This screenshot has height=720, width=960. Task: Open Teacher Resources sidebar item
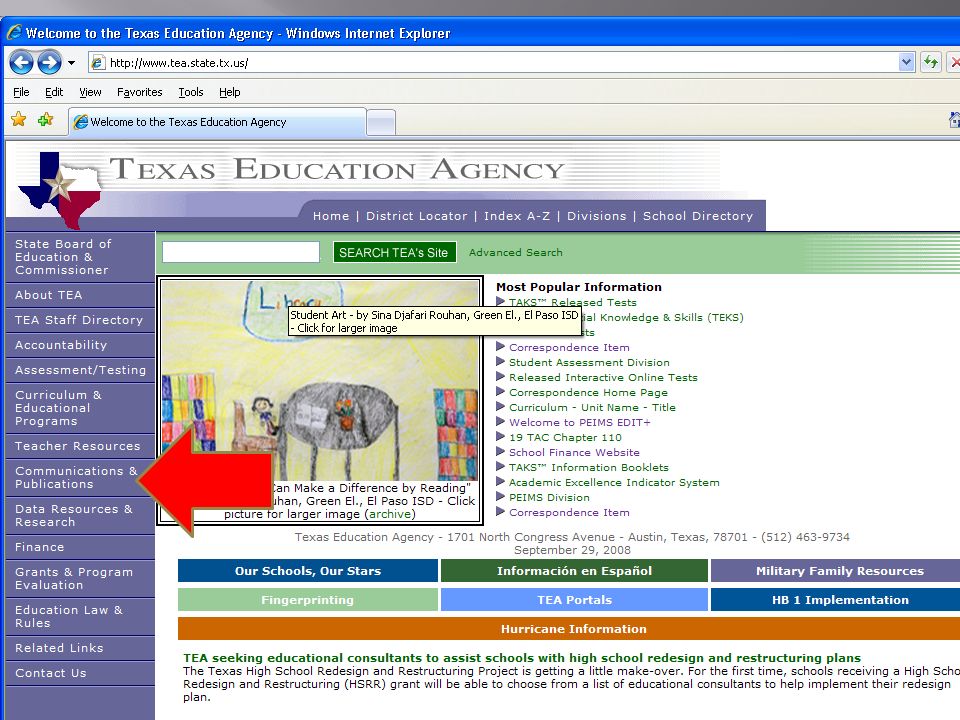[80, 446]
